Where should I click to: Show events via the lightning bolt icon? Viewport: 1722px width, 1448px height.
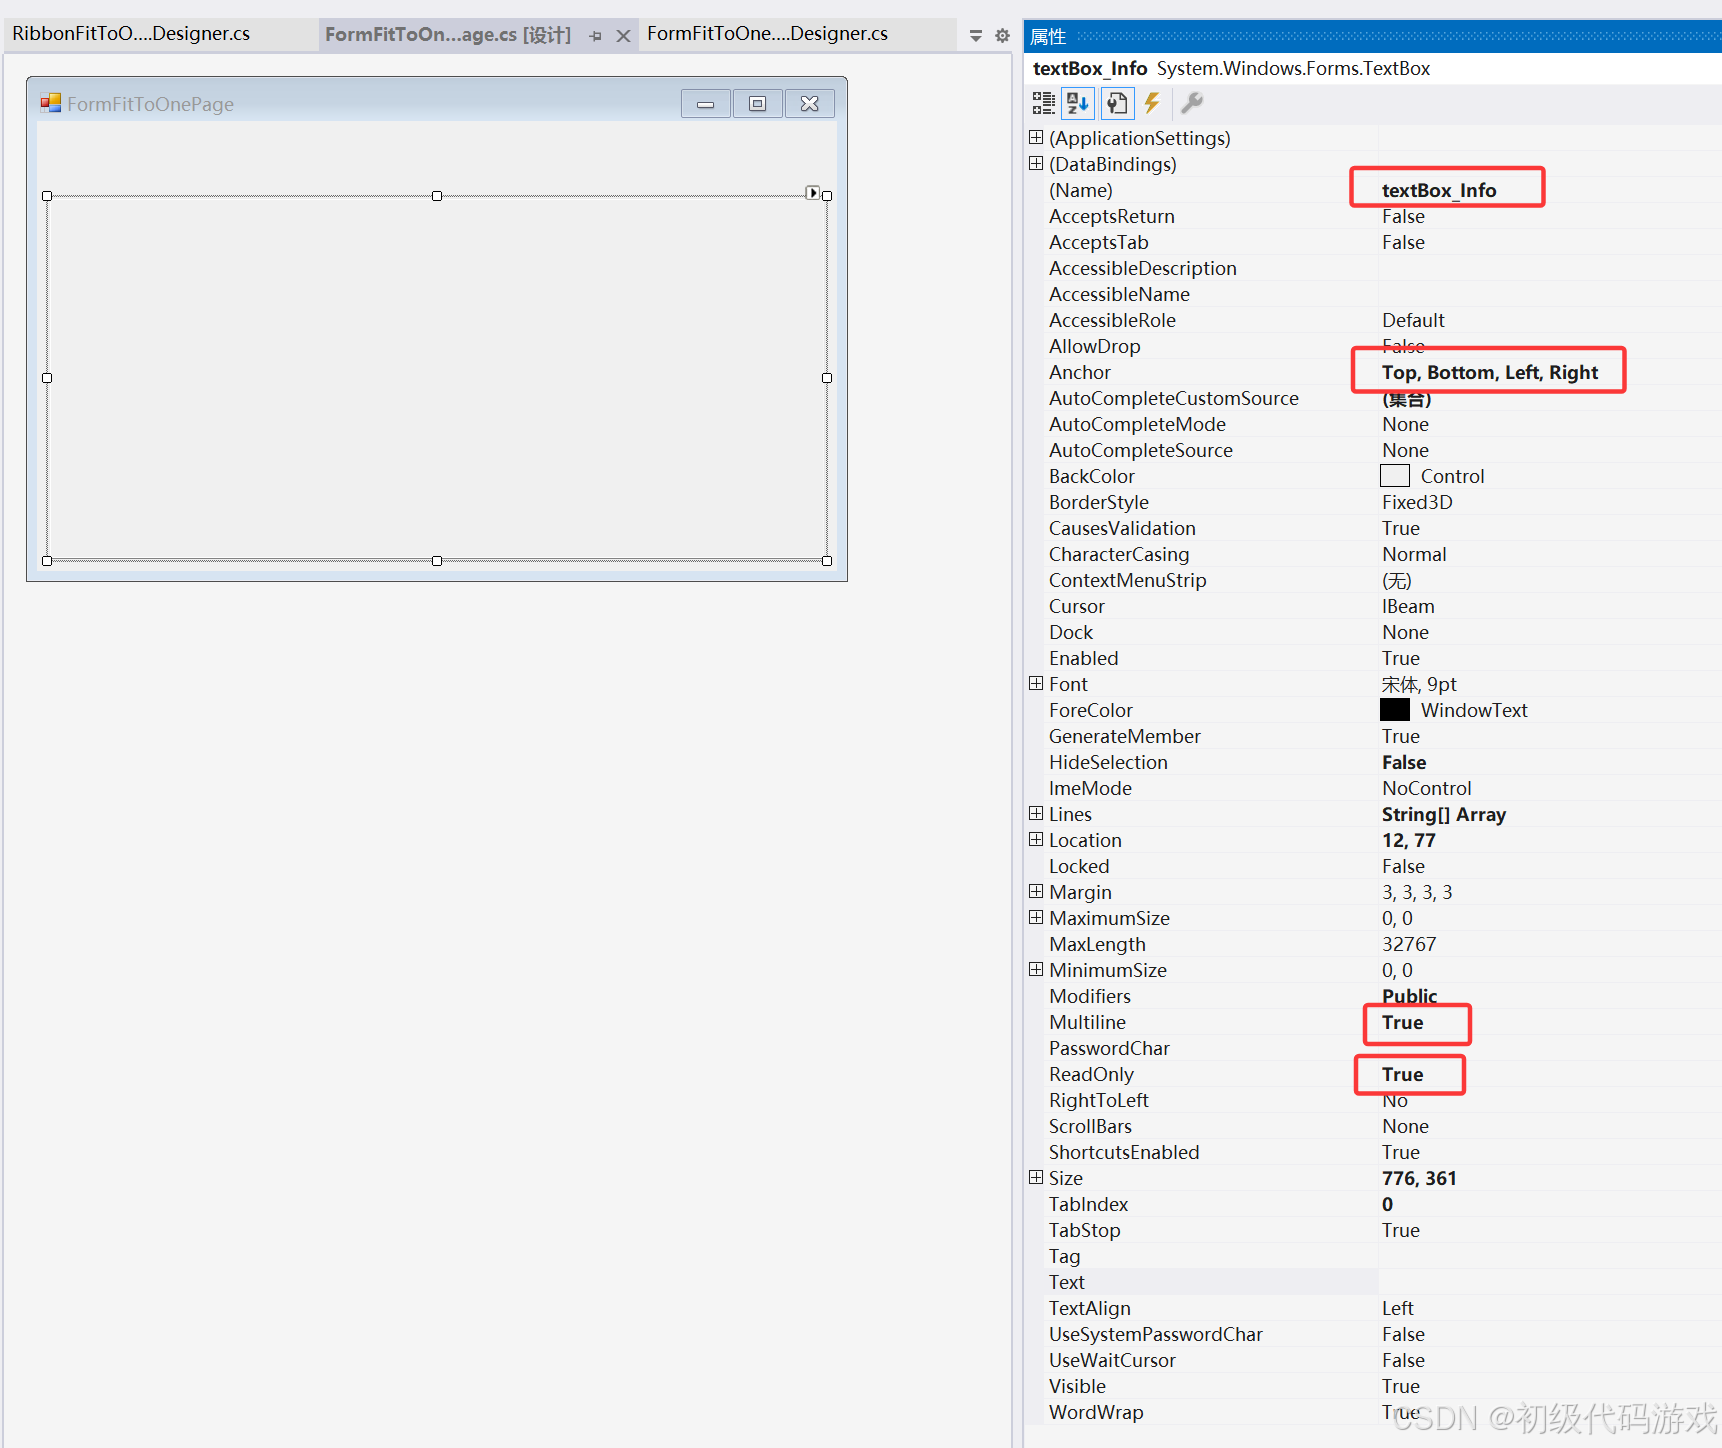1152,103
